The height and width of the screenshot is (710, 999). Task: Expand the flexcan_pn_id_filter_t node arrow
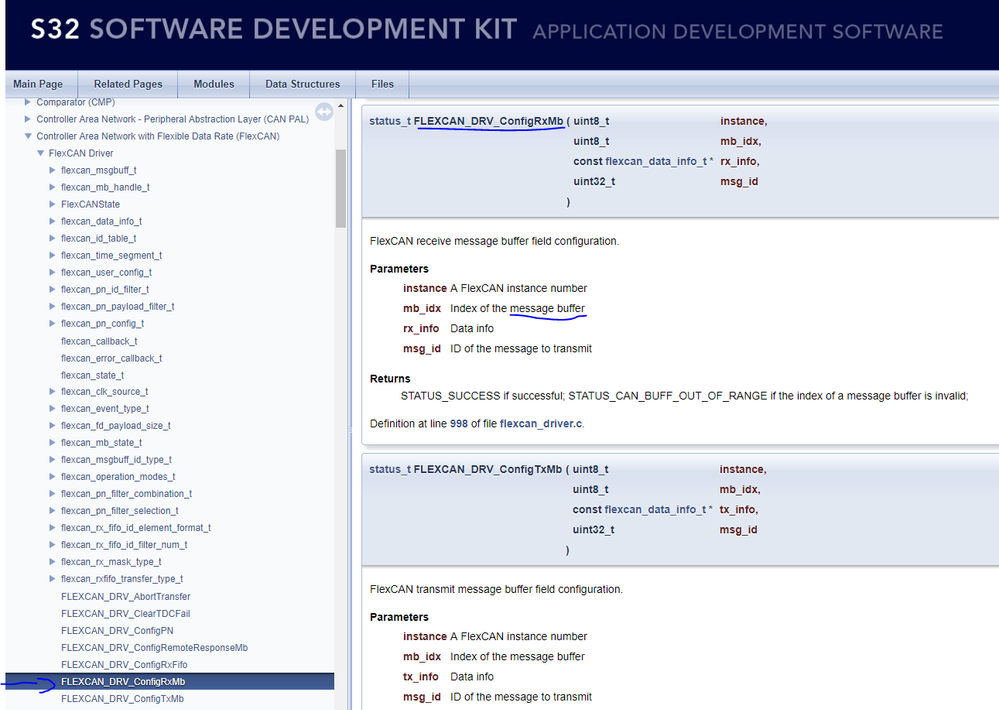pyautogui.click(x=52, y=289)
